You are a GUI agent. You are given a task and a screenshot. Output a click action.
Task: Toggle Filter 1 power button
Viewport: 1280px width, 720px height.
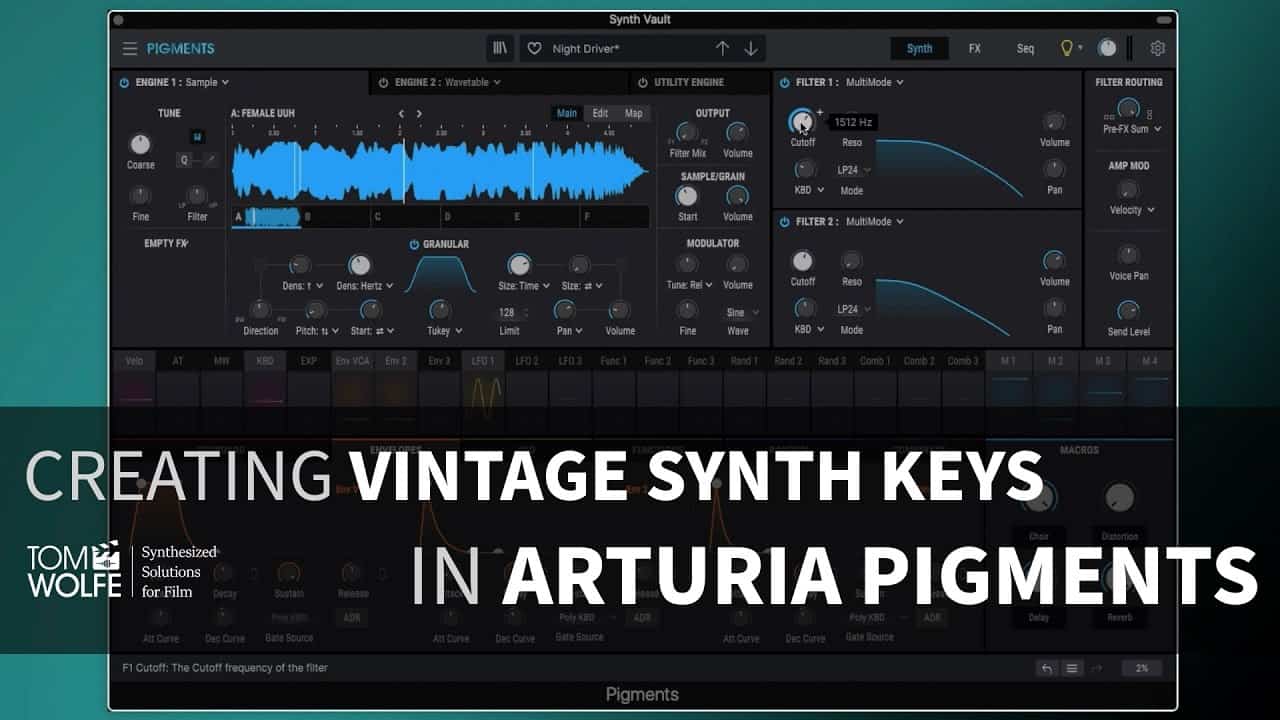(785, 82)
